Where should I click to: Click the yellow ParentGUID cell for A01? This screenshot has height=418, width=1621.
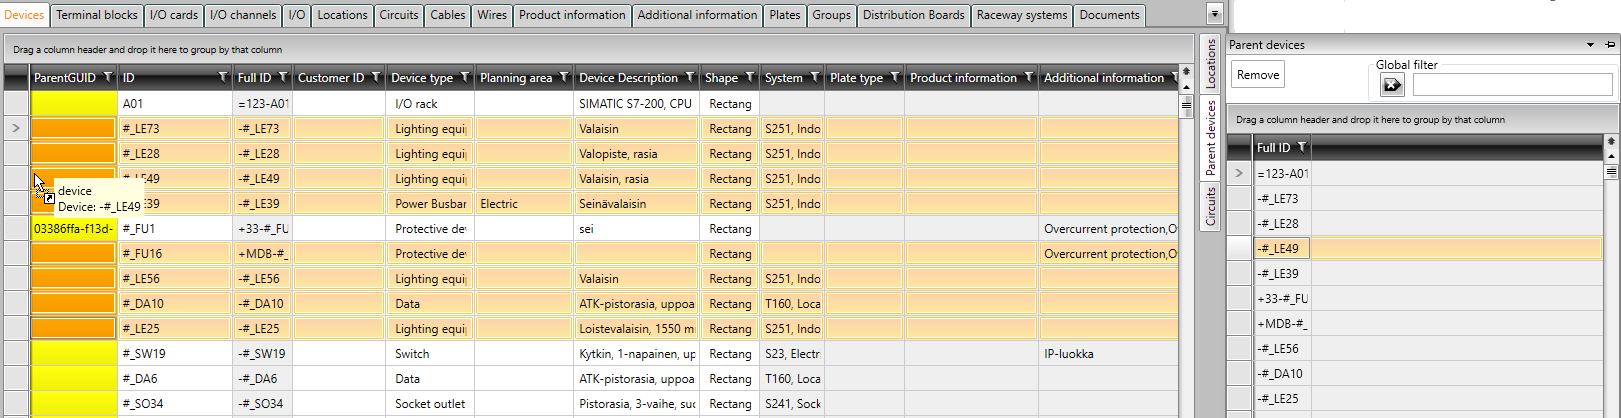74,103
